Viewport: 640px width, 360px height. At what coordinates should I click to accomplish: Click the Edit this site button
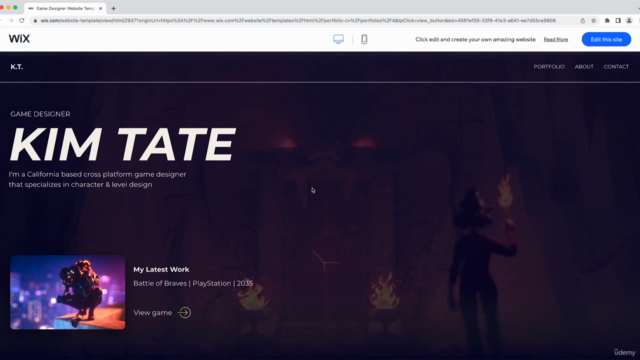coord(606,39)
